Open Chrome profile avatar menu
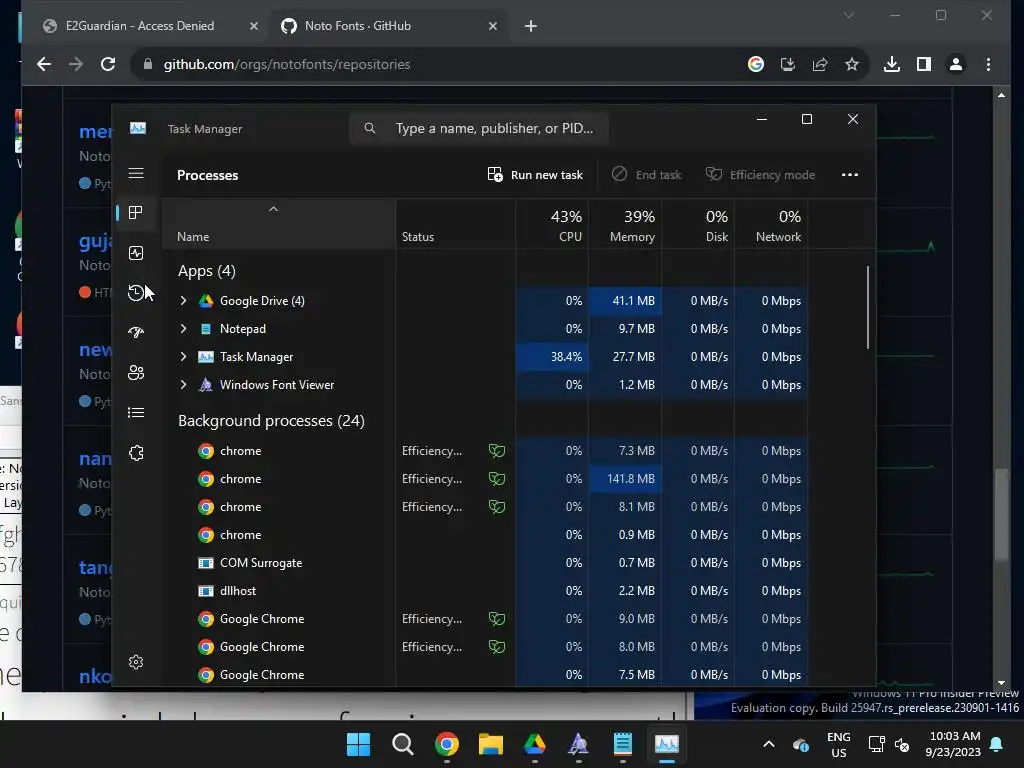Screen dimensions: 1024x768 (955, 64)
